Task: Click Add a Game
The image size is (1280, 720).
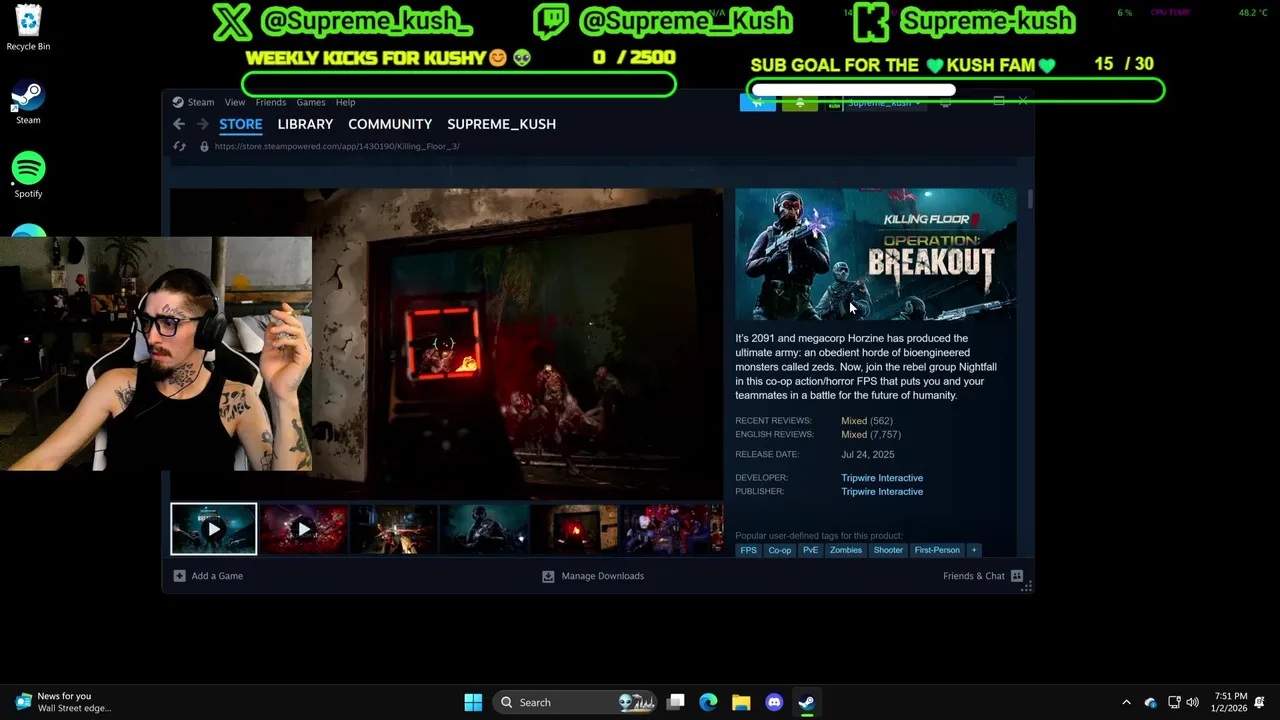Action: click(208, 576)
